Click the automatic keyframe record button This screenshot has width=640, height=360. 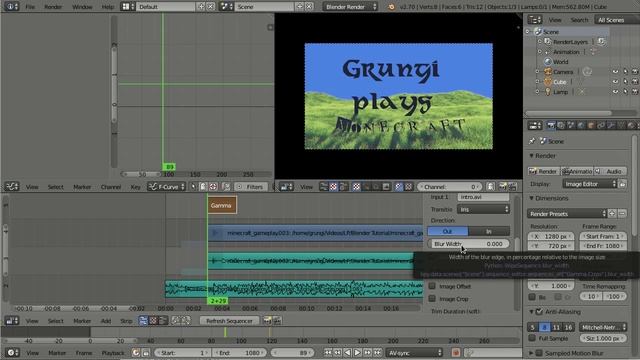tap(456, 353)
